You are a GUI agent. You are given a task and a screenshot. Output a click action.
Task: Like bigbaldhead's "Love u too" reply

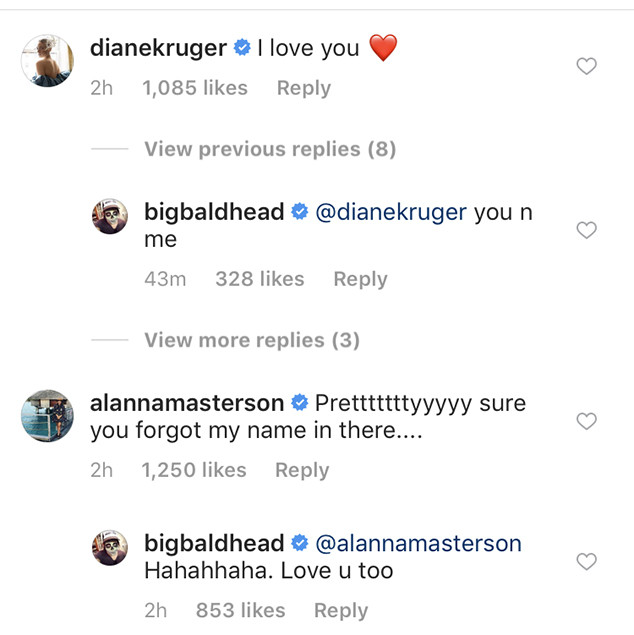pos(587,562)
